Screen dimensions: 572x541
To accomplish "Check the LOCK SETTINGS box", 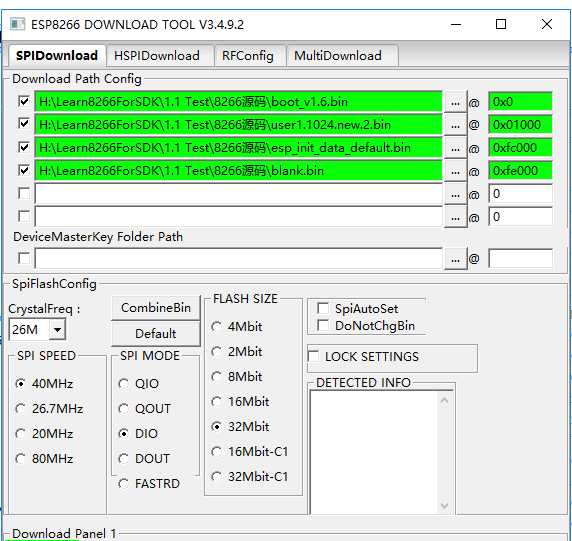I will point(314,356).
